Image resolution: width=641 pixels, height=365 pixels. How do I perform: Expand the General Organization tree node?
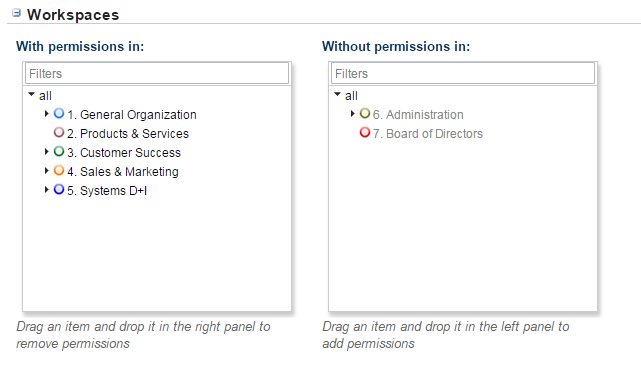(x=46, y=114)
